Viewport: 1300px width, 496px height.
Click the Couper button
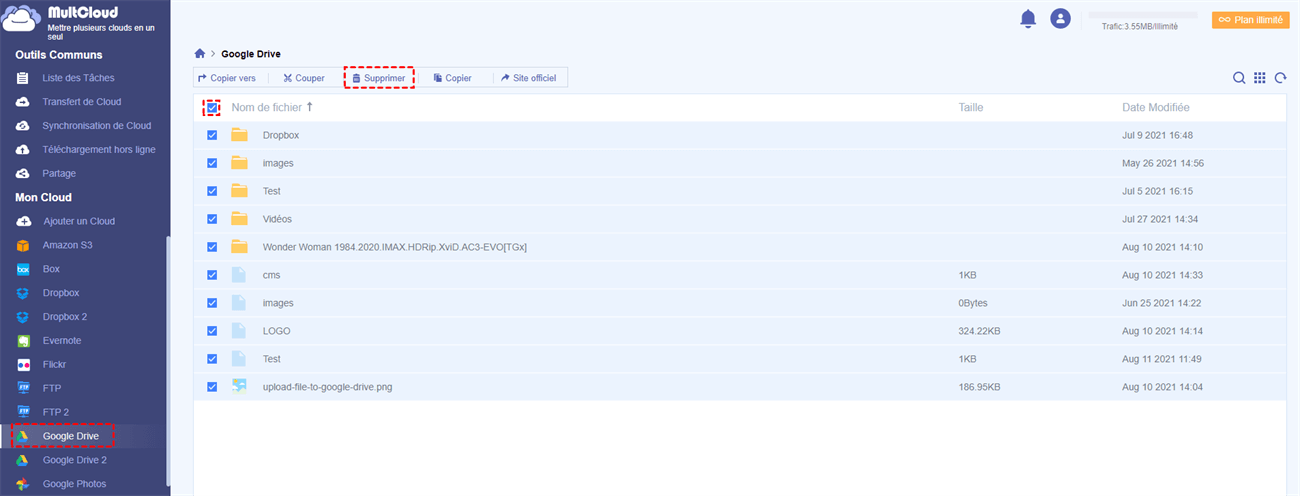[304, 78]
